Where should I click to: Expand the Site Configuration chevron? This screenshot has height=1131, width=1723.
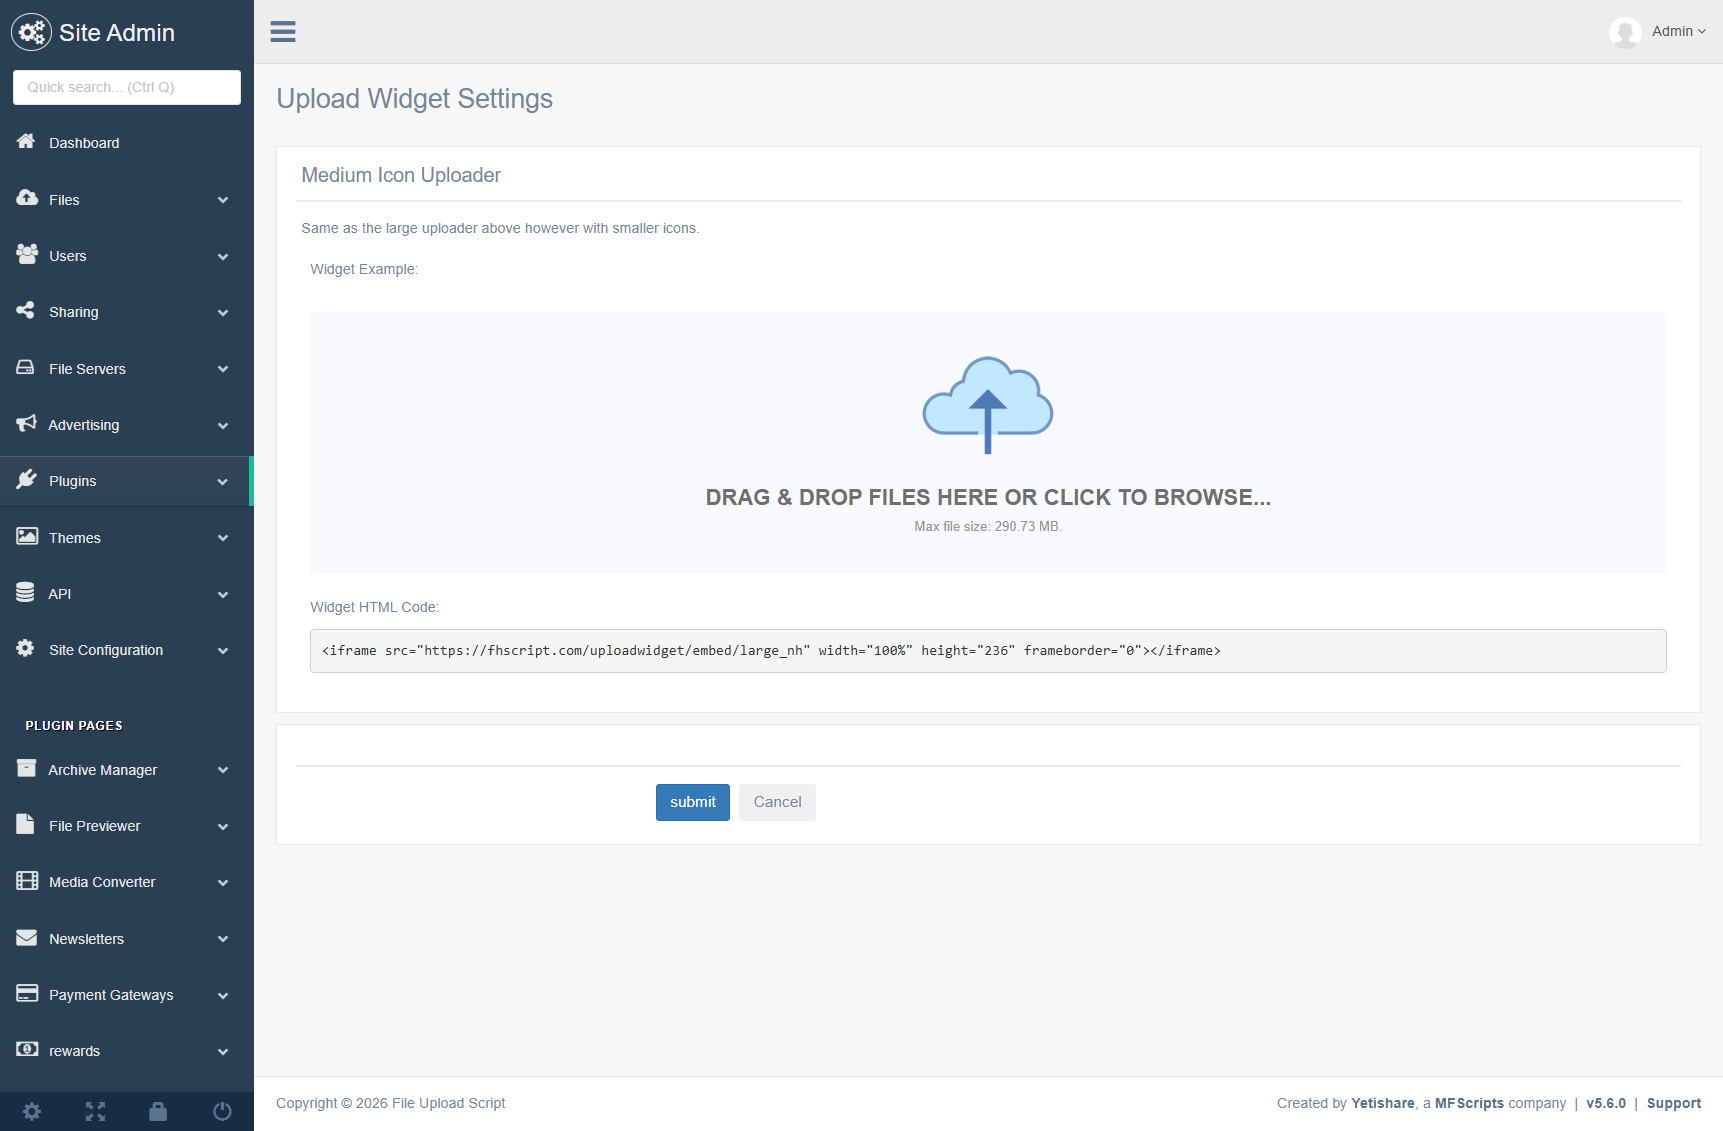[223, 651]
